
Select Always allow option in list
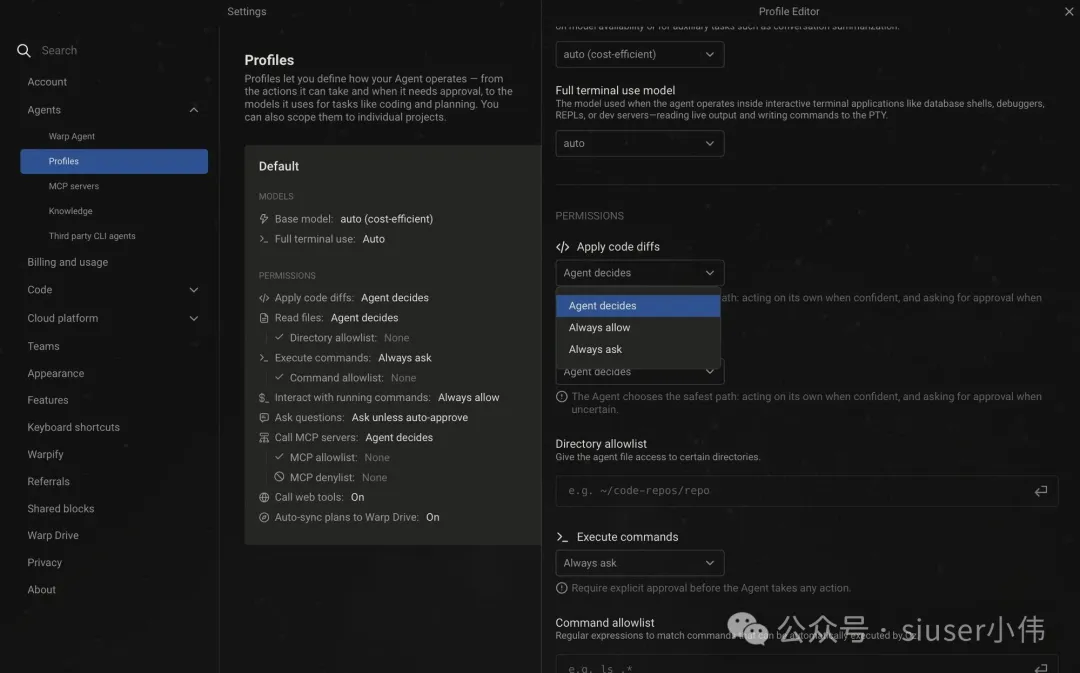tap(638, 328)
